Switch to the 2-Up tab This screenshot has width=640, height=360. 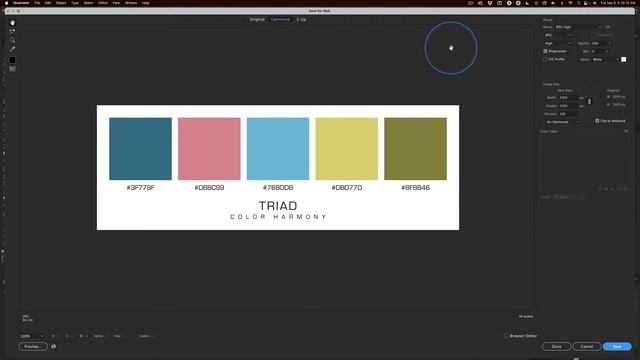(x=301, y=19)
